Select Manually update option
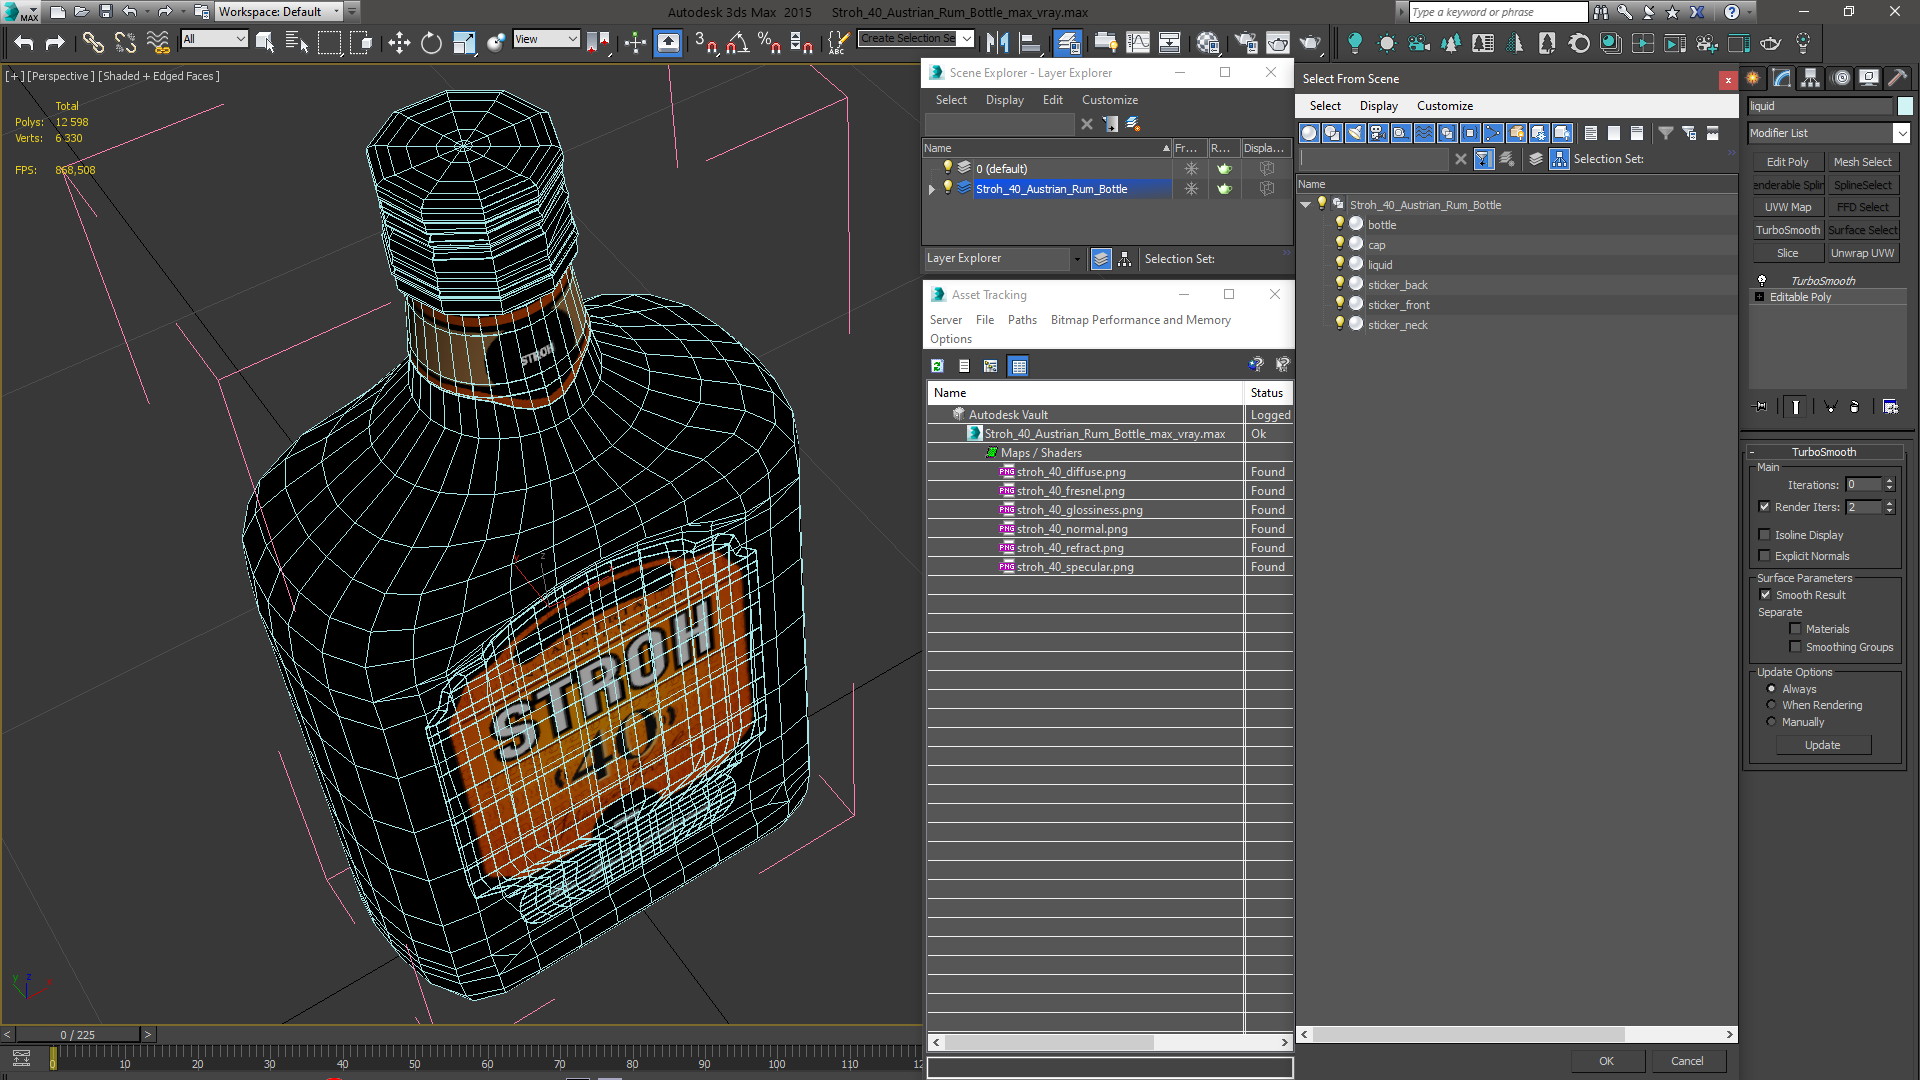Image resolution: width=1920 pixels, height=1080 pixels. point(1771,722)
